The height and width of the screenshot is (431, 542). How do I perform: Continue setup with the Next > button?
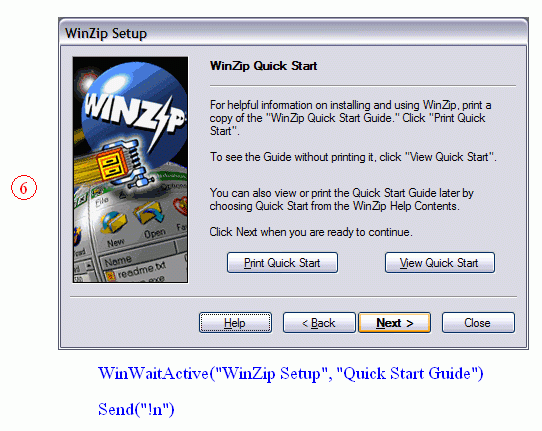click(394, 323)
